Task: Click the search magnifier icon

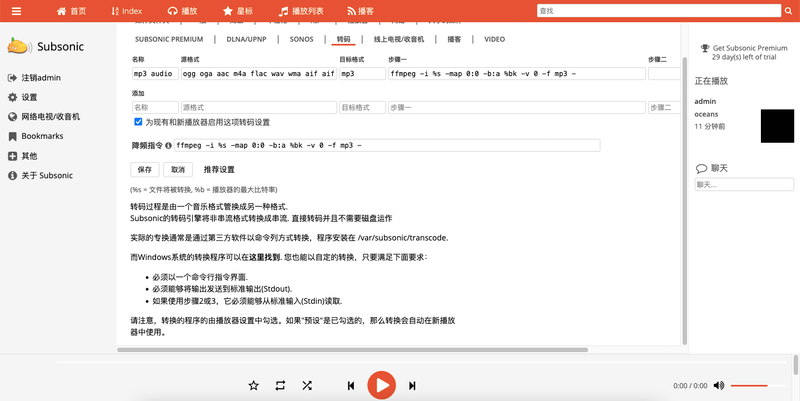Action: (789, 10)
